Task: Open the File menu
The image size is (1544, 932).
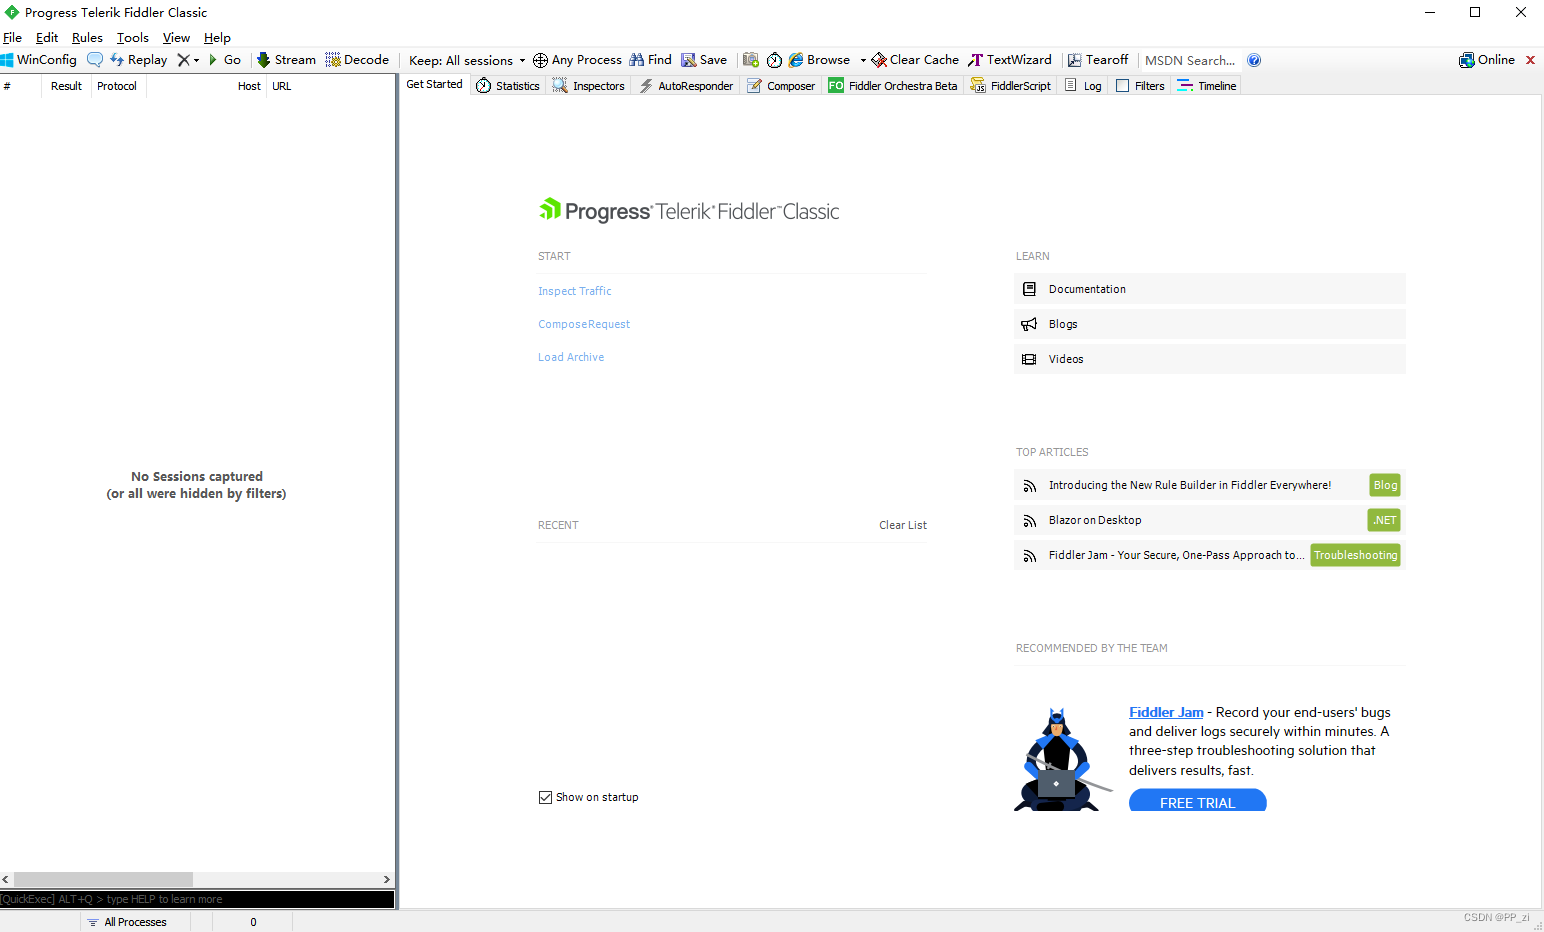Action: 12,38
